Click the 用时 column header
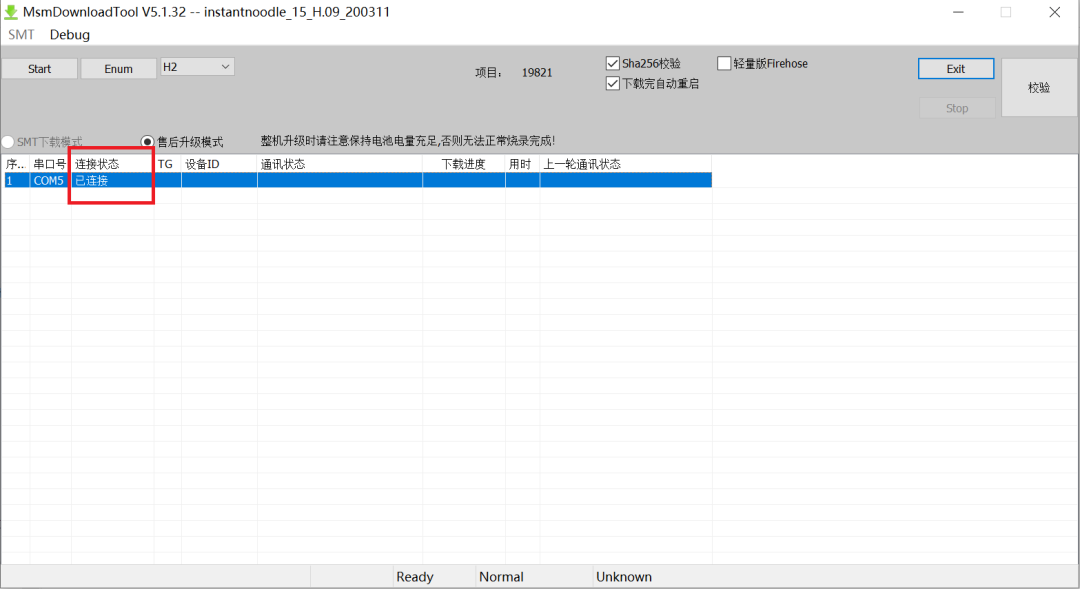This screenshot has width=1080, height=589. coord(522,164)
